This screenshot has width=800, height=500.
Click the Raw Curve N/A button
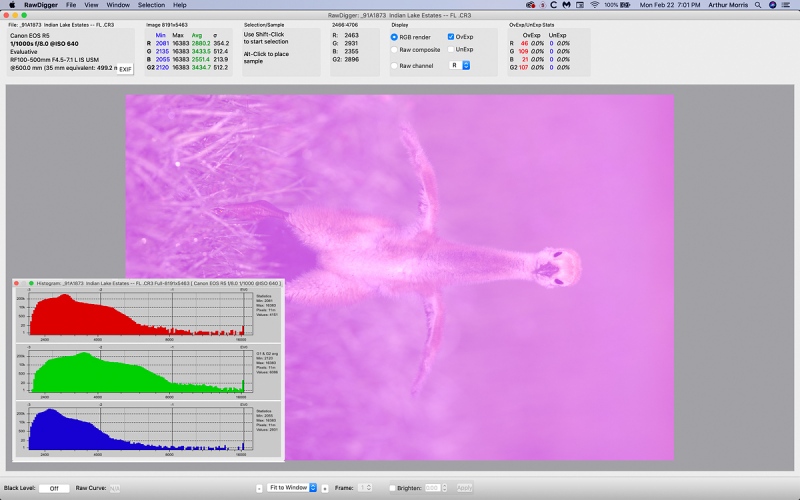115,488
